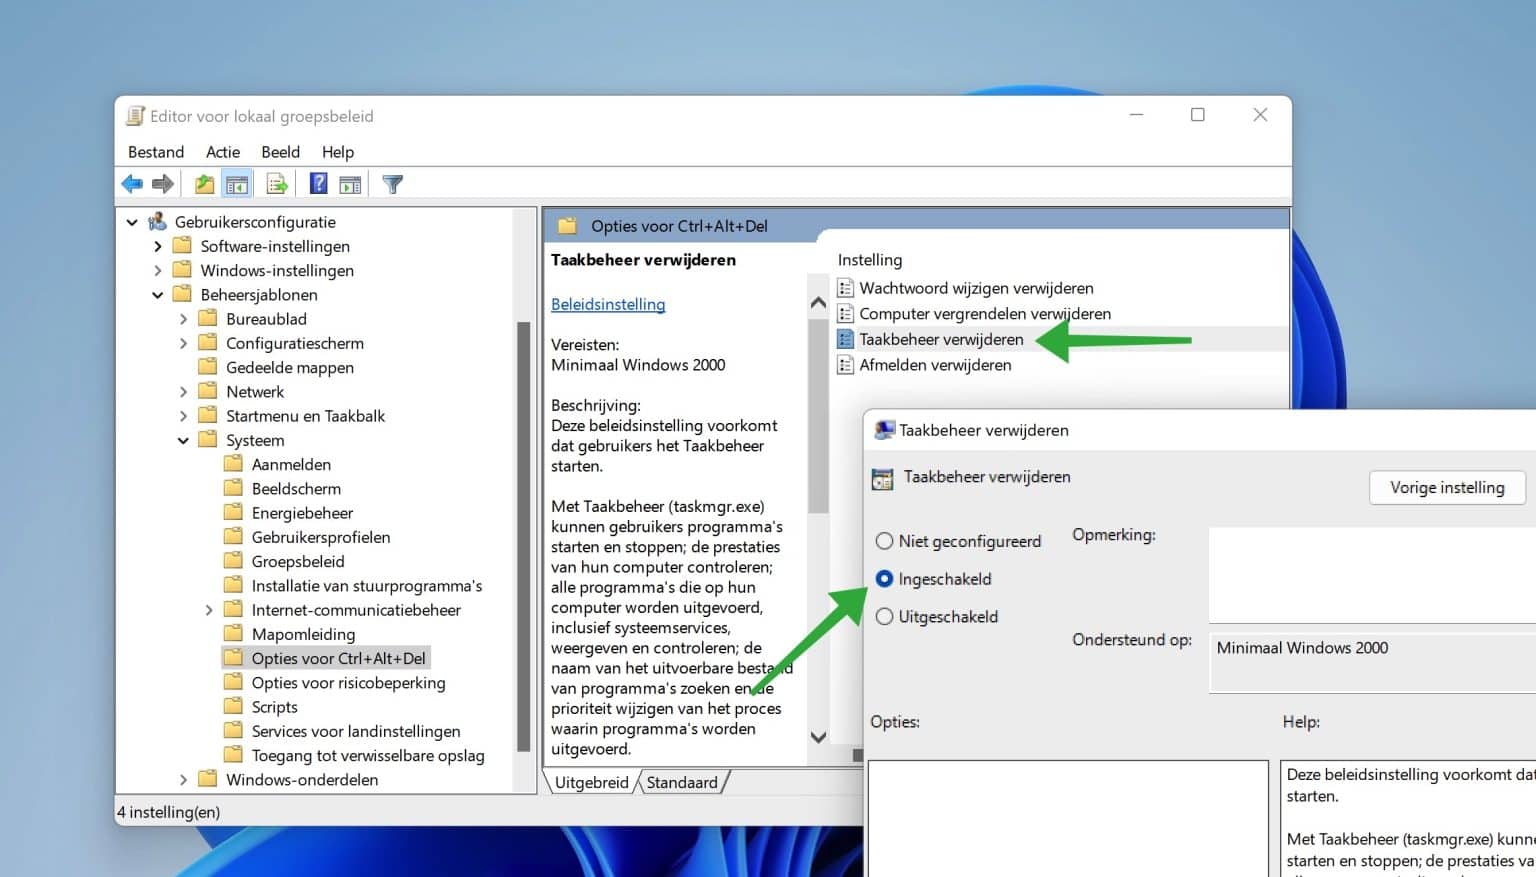This screenshot has width=1536, height=877.
Task: Expand the Windows-onderdelen node
Action: coord(183,779)
